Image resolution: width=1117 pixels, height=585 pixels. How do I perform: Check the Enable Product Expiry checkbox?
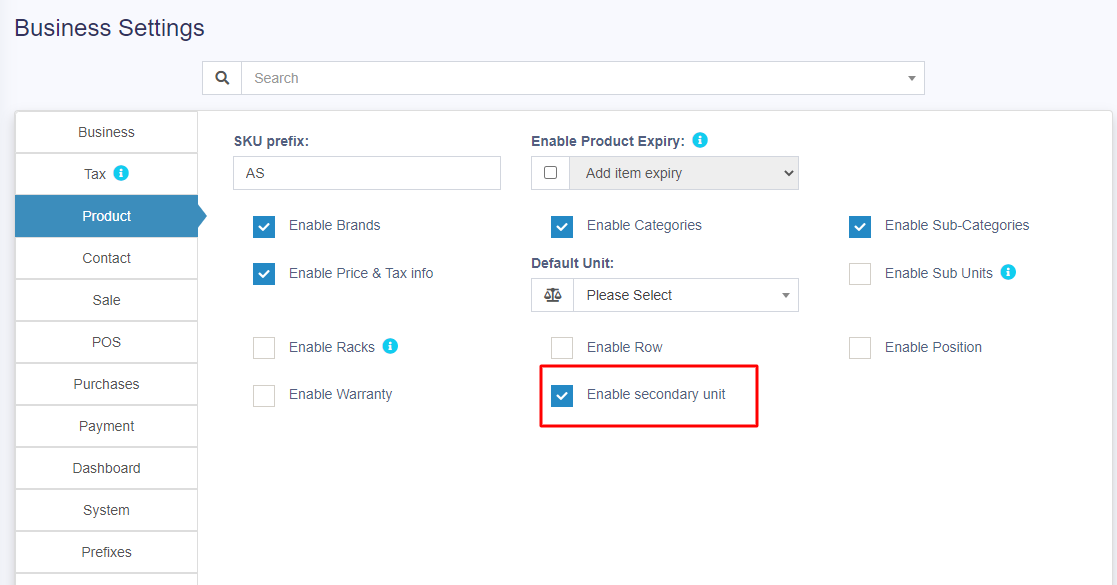pos(550,173)
